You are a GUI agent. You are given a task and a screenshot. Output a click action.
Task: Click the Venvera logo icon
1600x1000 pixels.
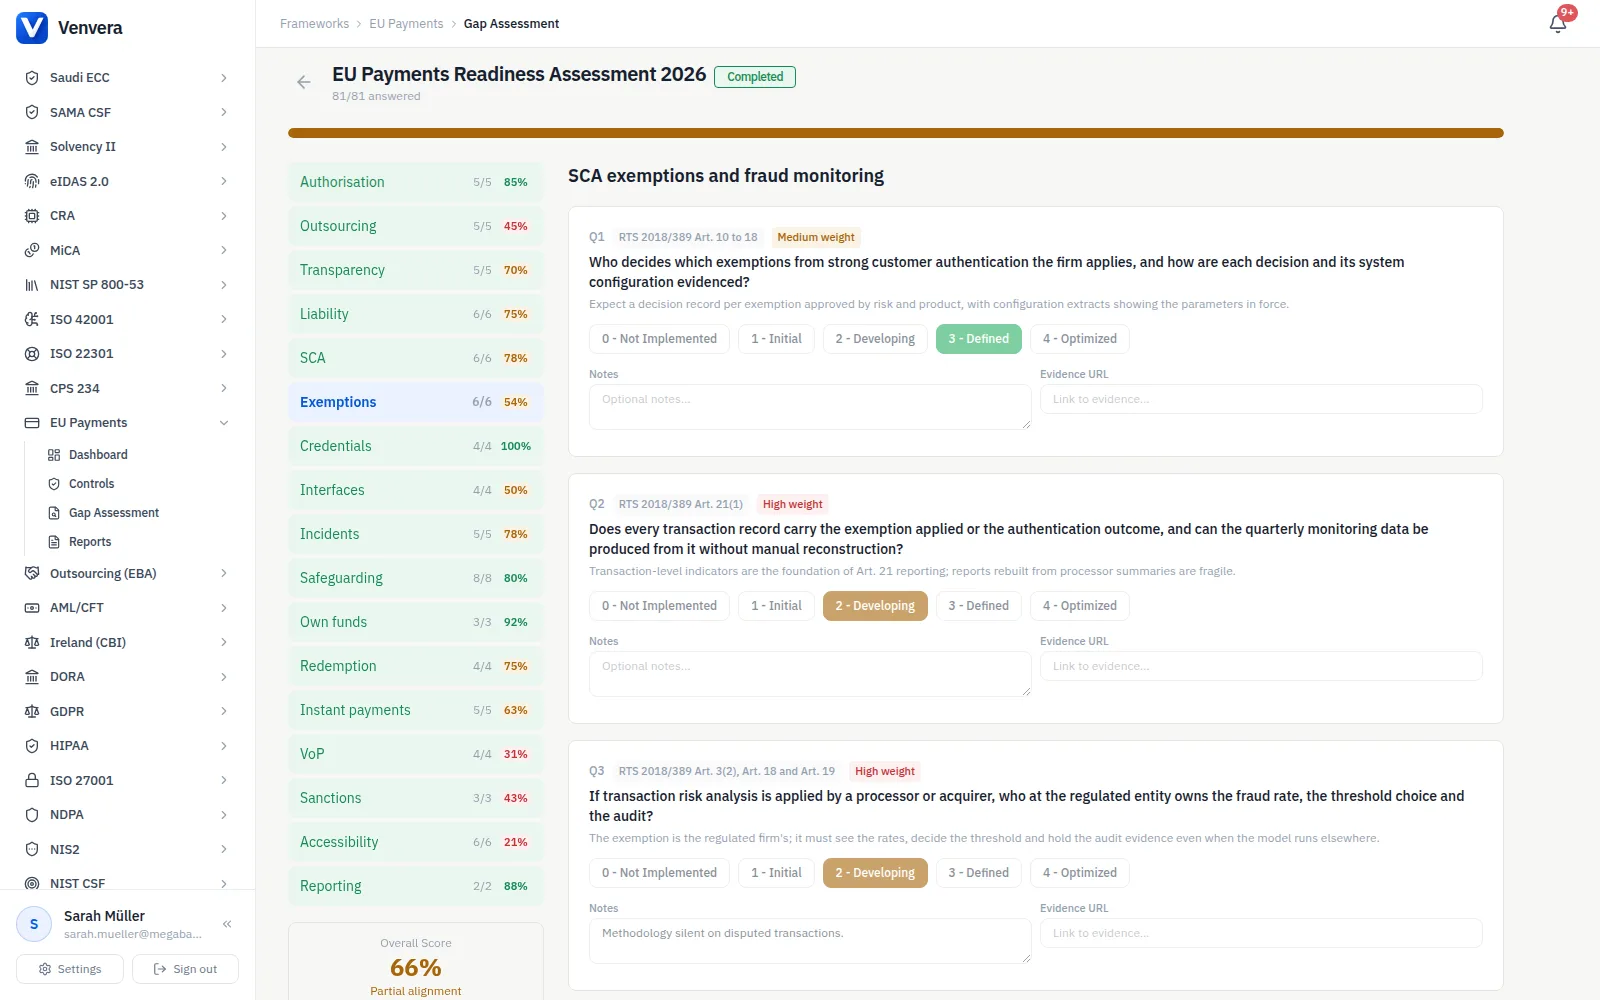pos(32,27)
